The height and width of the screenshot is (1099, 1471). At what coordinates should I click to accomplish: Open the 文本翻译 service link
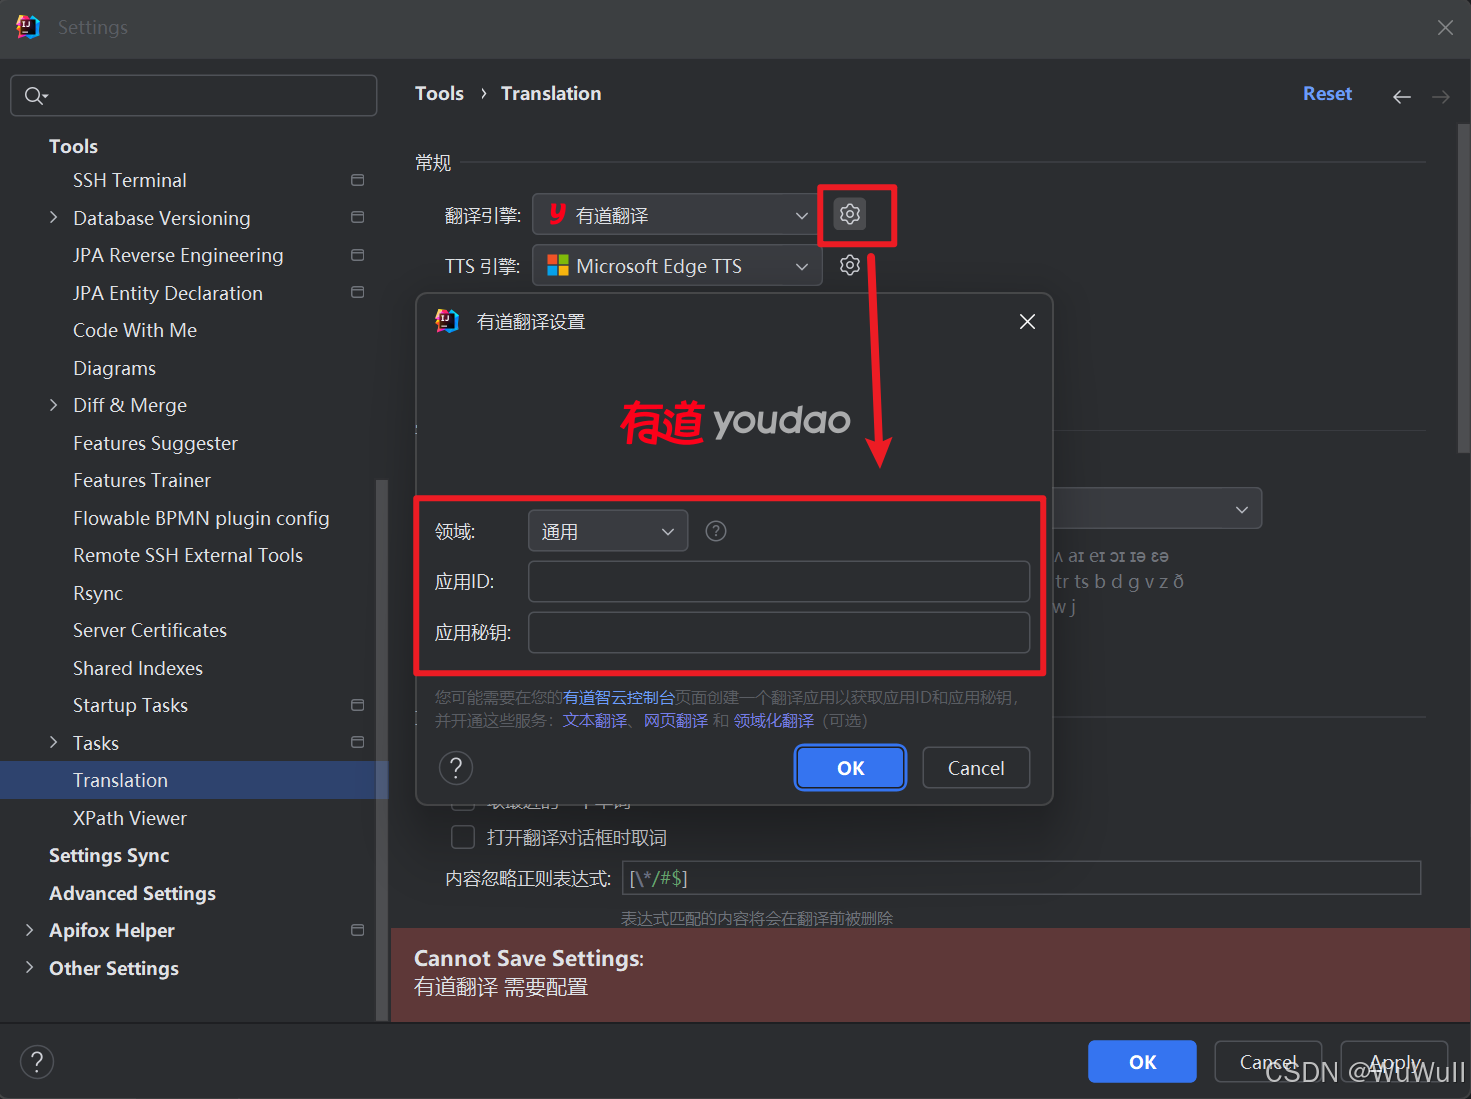[595, 720]
